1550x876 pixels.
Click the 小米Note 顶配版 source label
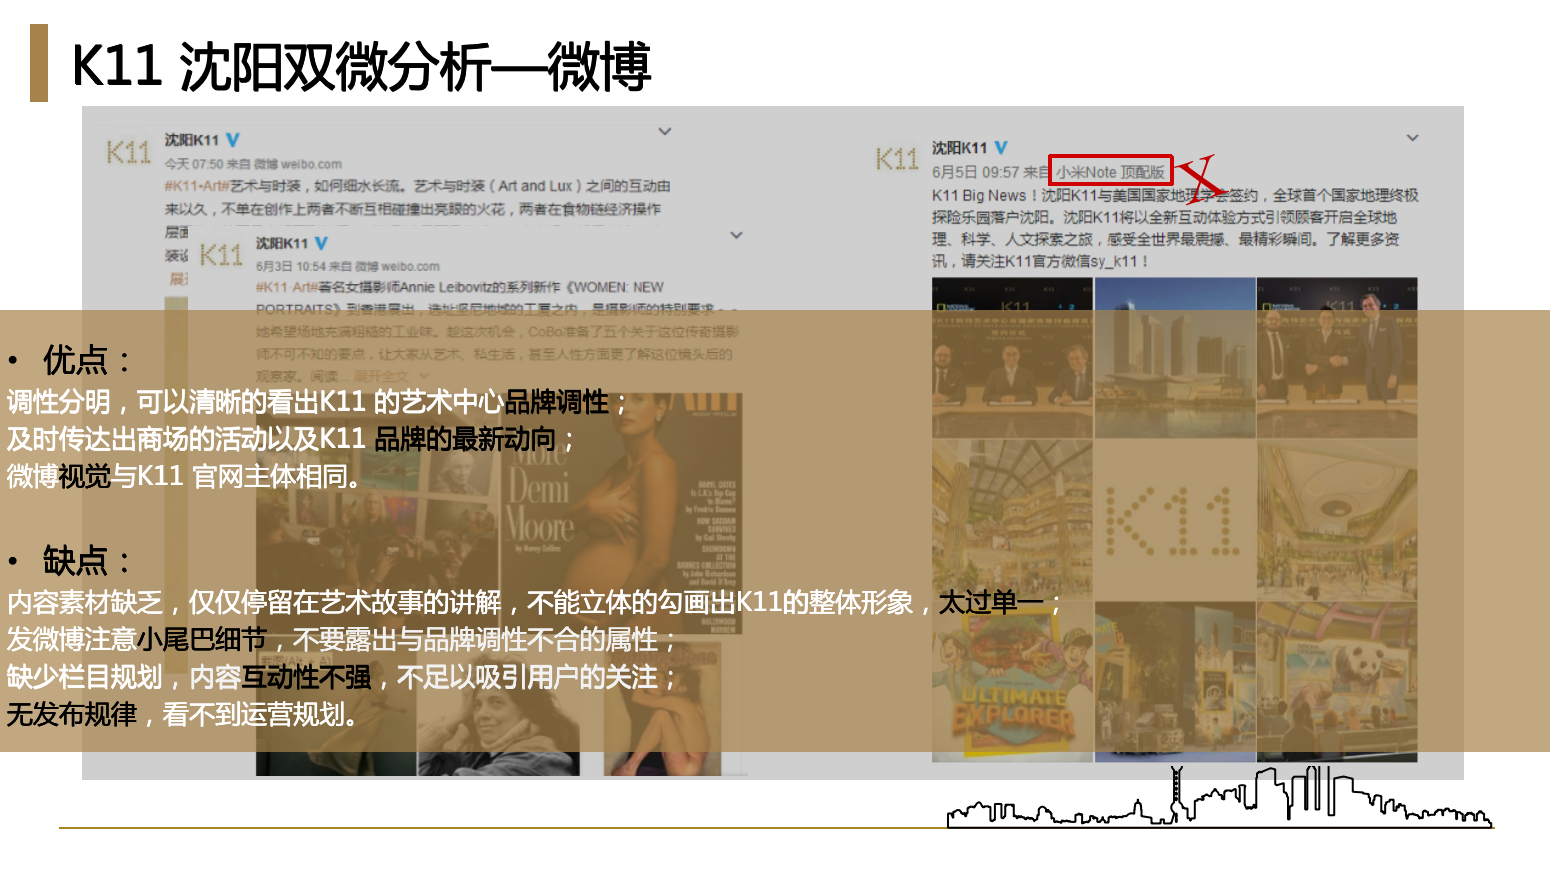click(1110, 172)
